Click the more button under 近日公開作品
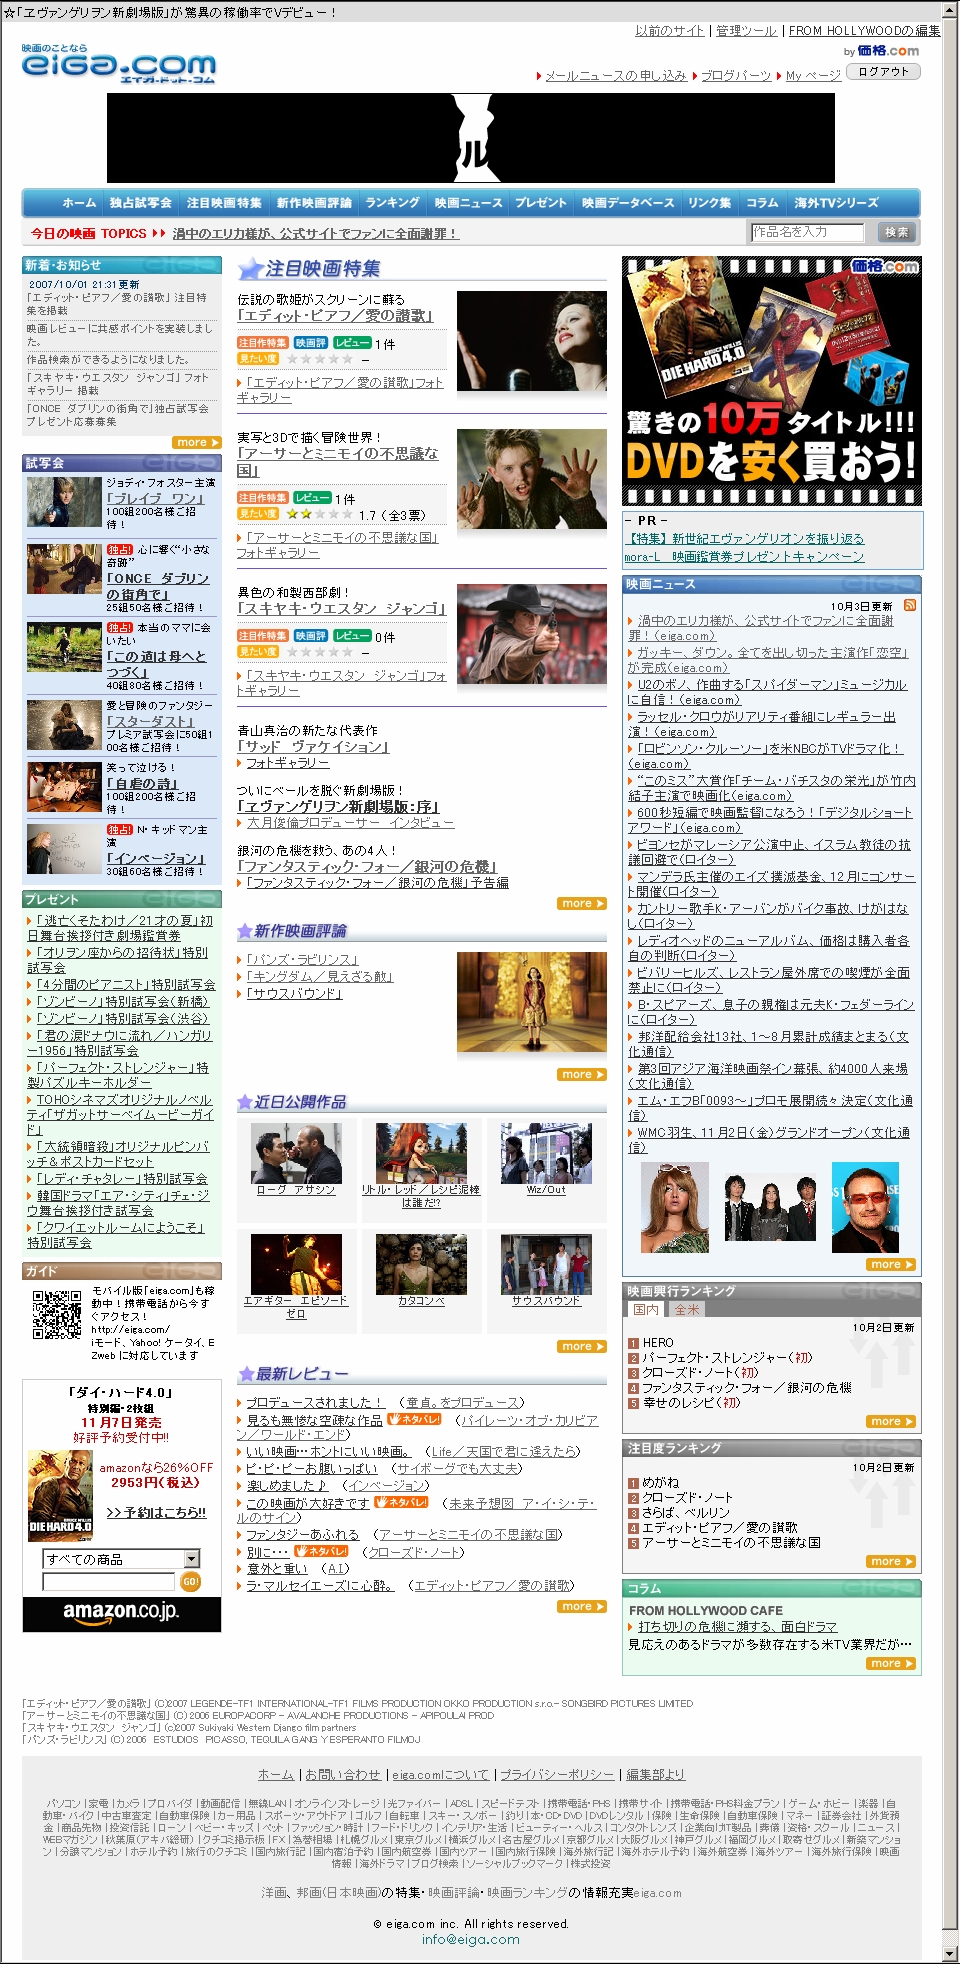Viewport: 960px width, 1964px height. pos(582,1346)
